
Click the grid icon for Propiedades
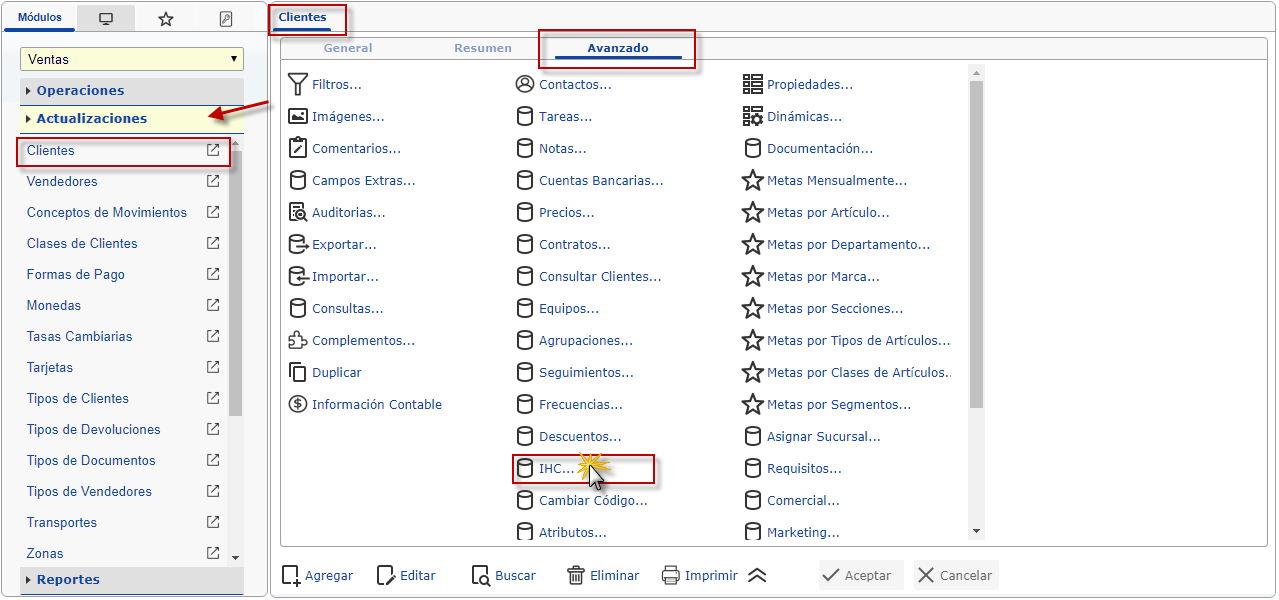click(753, 84)
